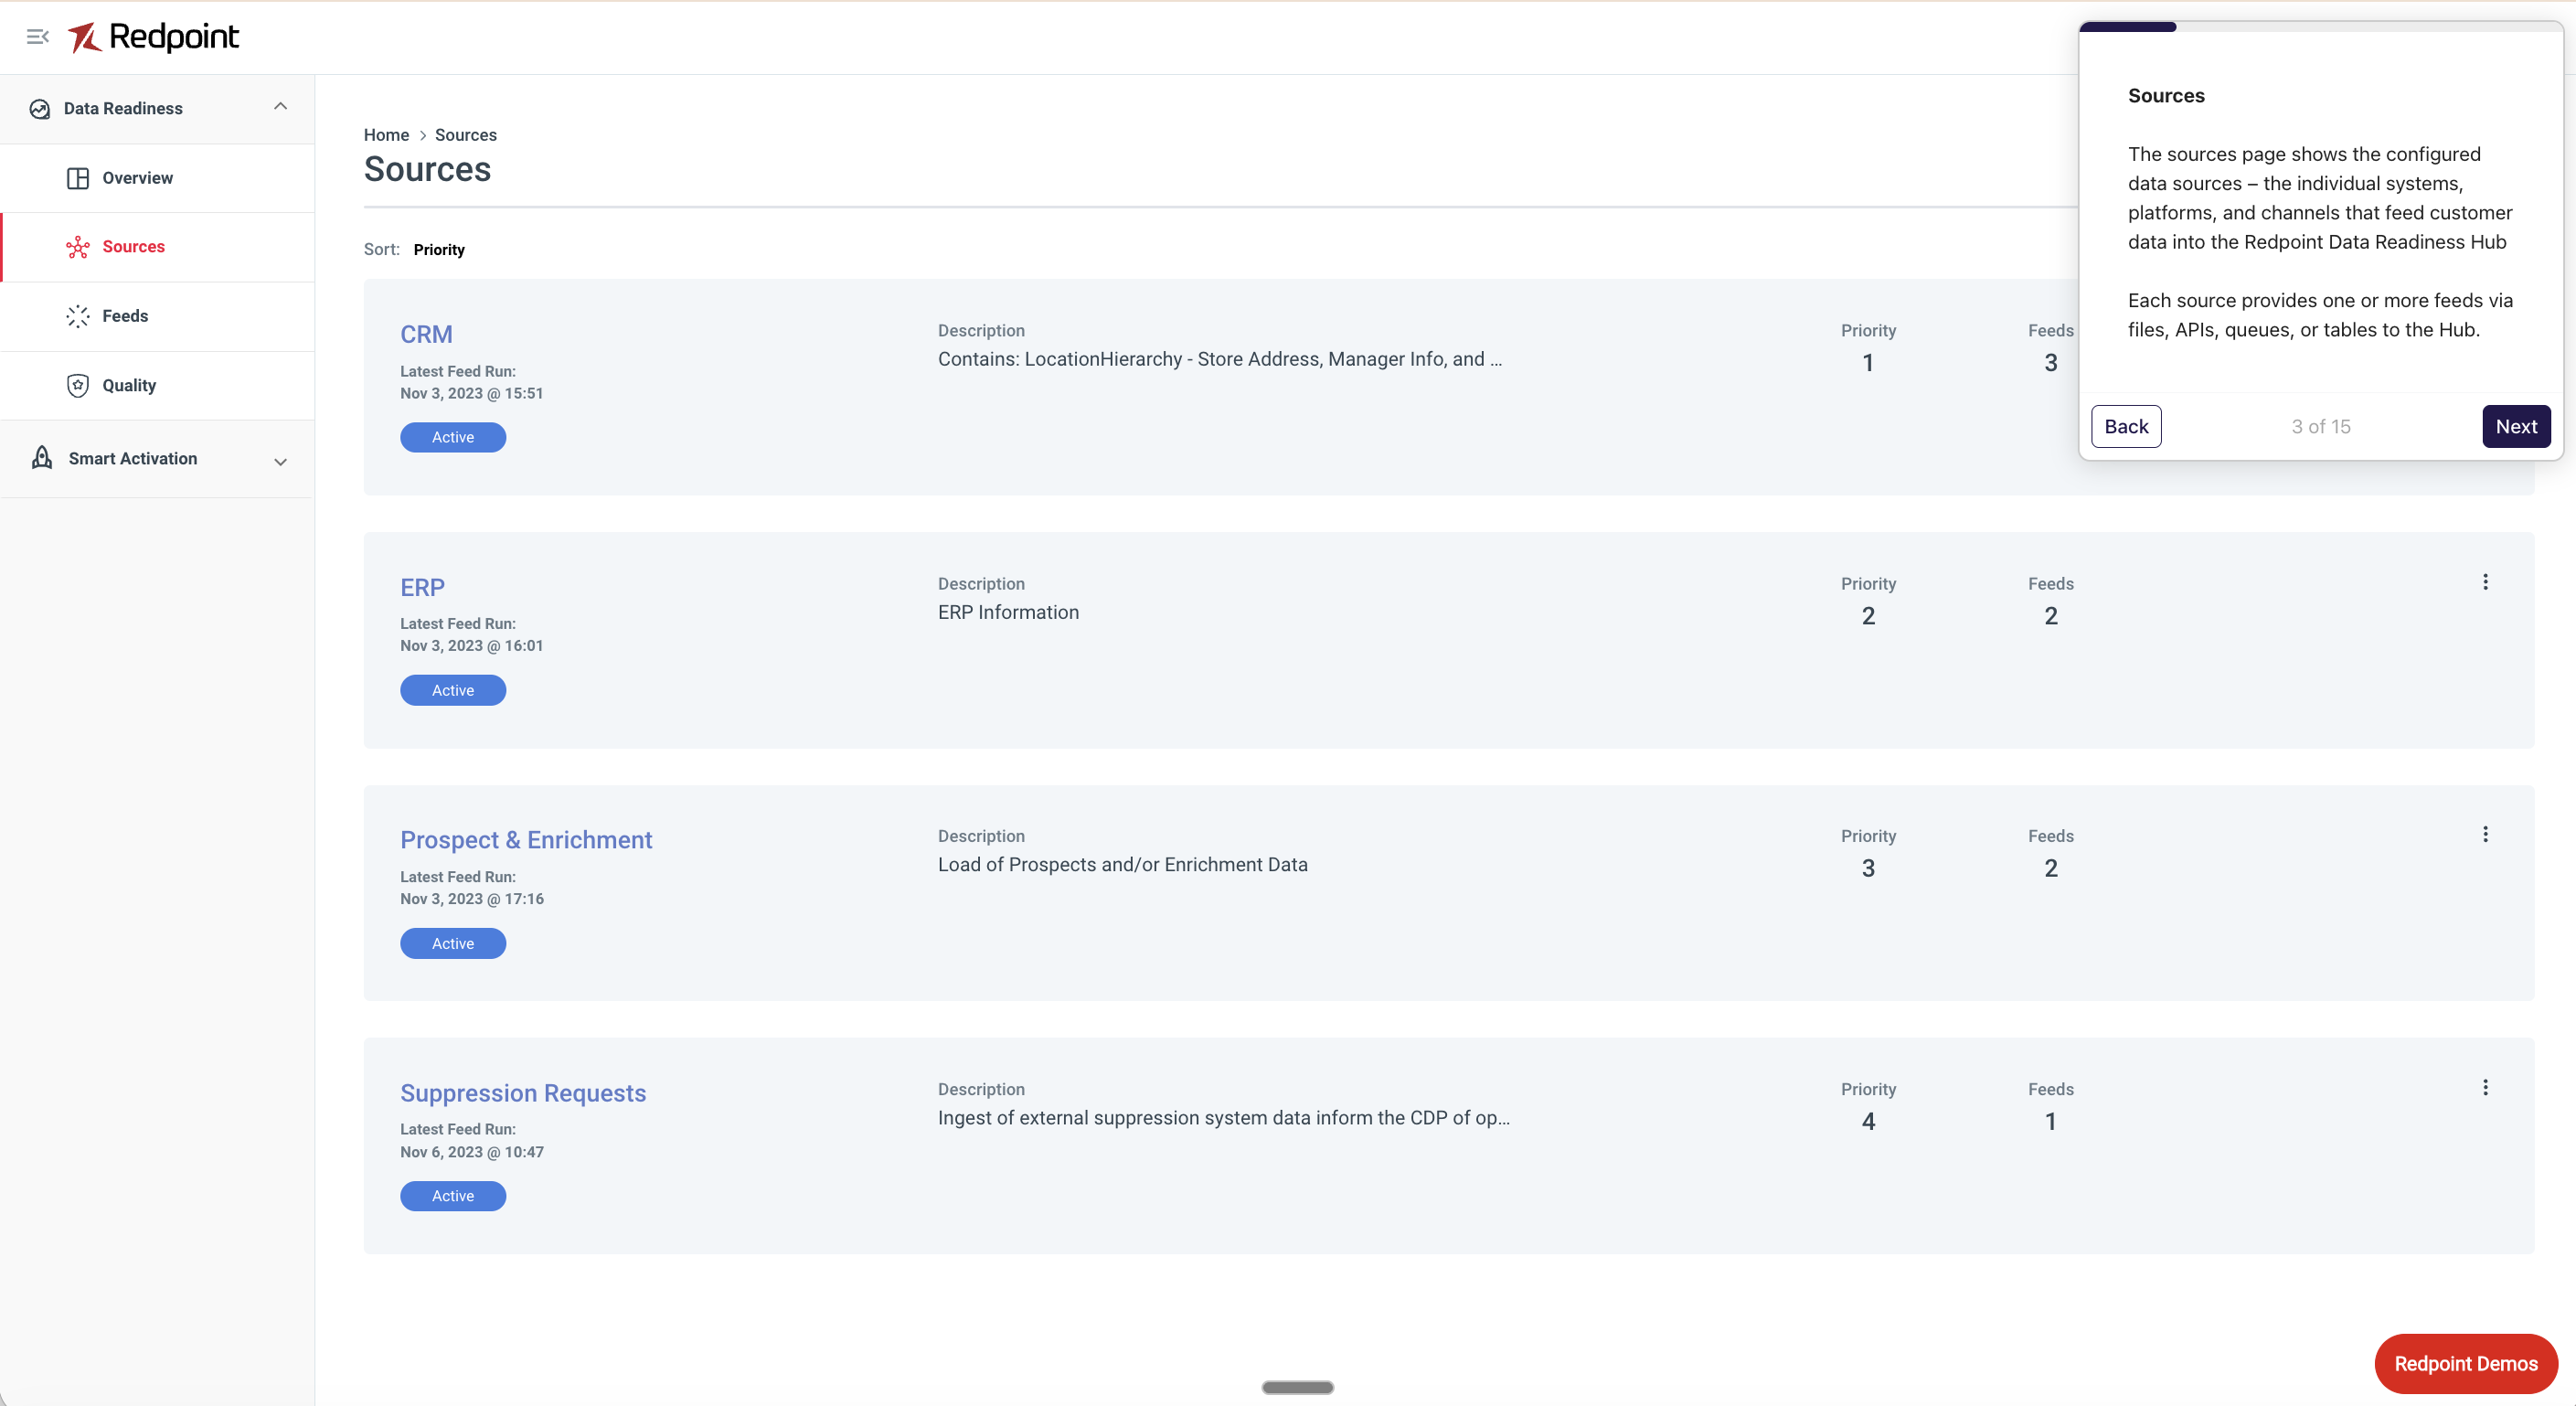
Task: Click the tour progress bar
Action: (2320, 27)
